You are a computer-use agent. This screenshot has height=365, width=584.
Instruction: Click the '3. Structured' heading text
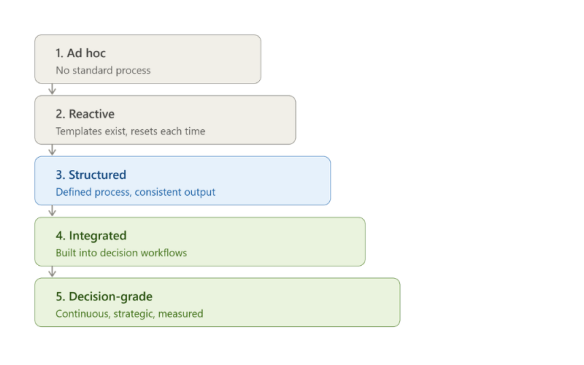tap(91, 175)
